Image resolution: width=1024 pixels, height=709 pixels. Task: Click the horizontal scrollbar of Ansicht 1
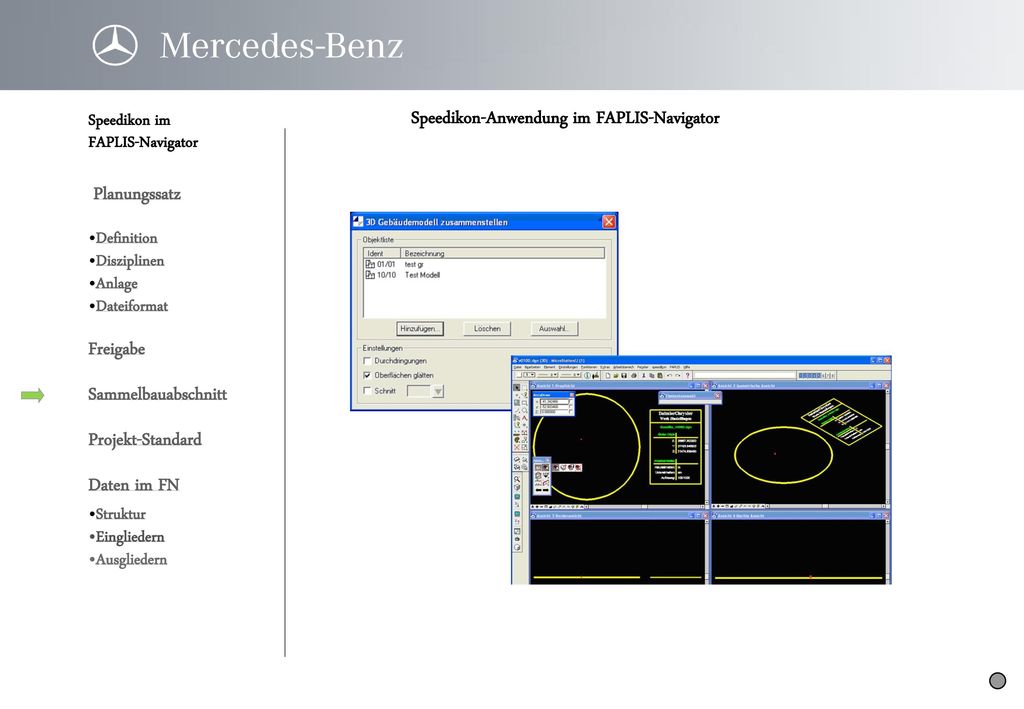[x=645, y=507]
